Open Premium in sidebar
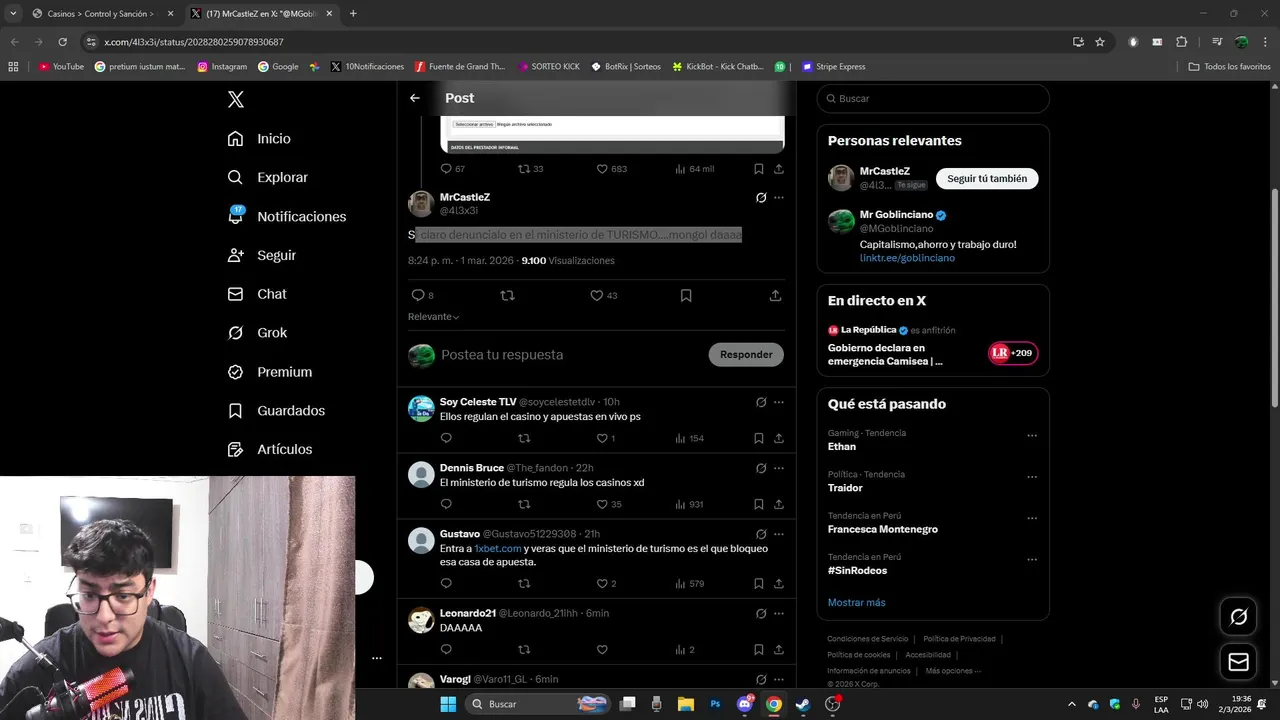The image size is (1280, 720). pos(270,372)
